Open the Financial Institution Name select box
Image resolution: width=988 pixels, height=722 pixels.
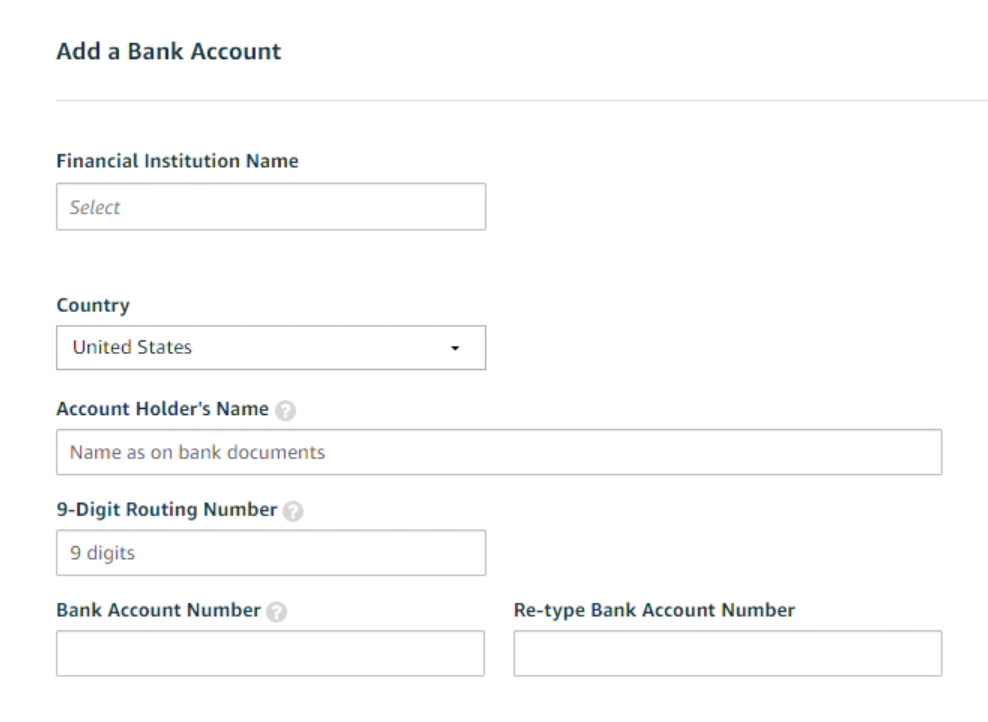click(x=270, y=207)
